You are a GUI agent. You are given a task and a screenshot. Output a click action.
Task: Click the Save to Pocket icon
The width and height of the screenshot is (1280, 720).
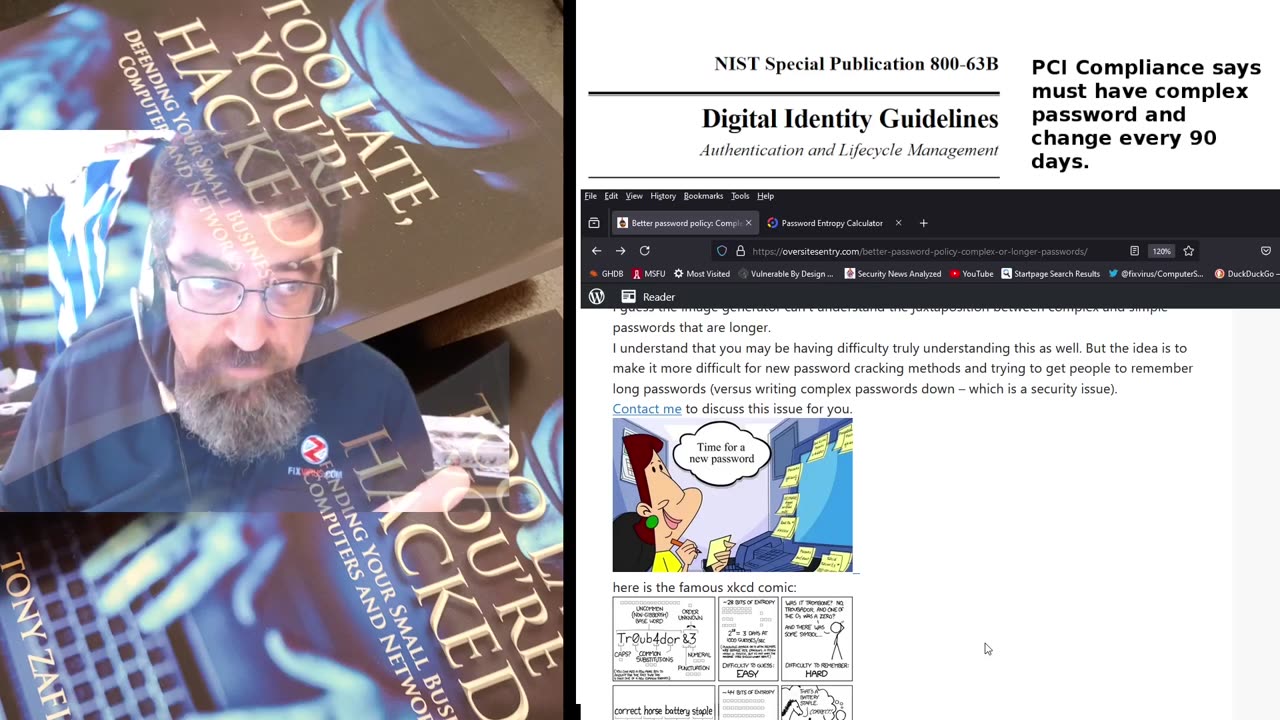pyautogui.click(x=1265, y=251)
